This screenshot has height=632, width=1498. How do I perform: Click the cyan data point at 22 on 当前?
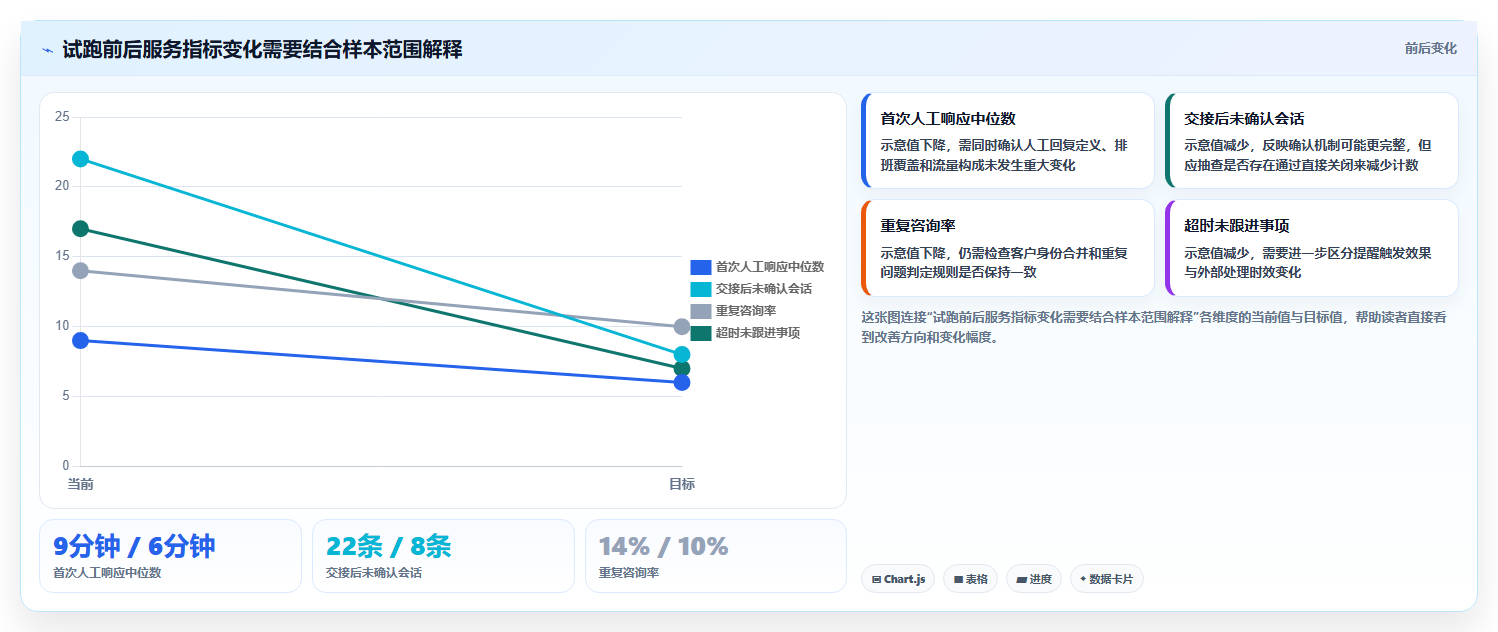point(81,159)
